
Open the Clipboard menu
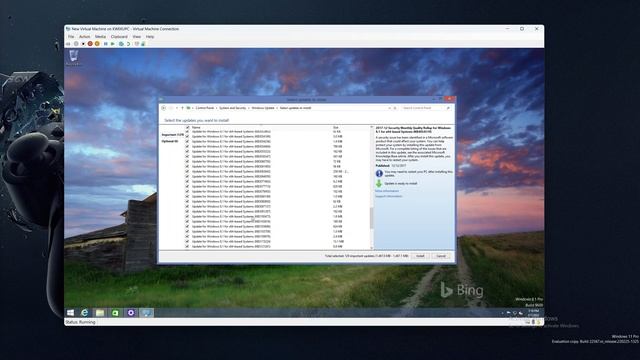[119, 37]
